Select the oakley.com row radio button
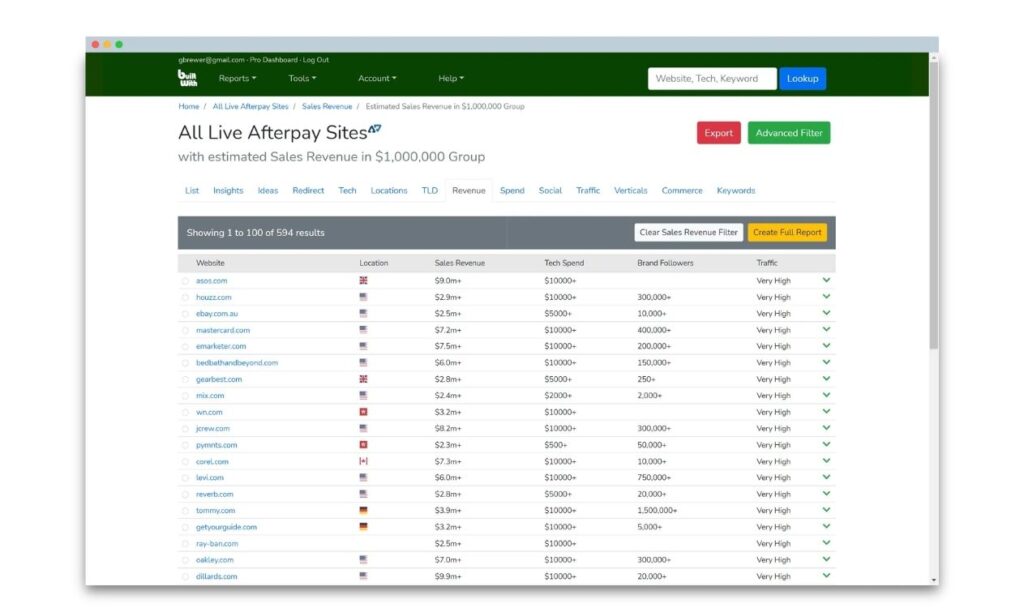The width and height of the screenshot is (1024, 608). tap(185, 560)
